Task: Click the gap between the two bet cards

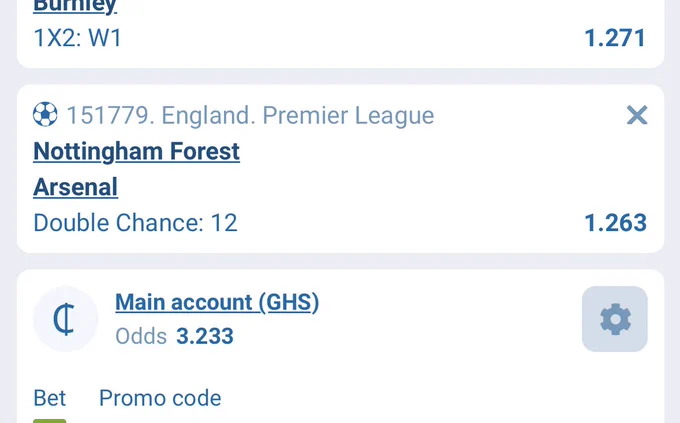Action: (x=340, y=76)
